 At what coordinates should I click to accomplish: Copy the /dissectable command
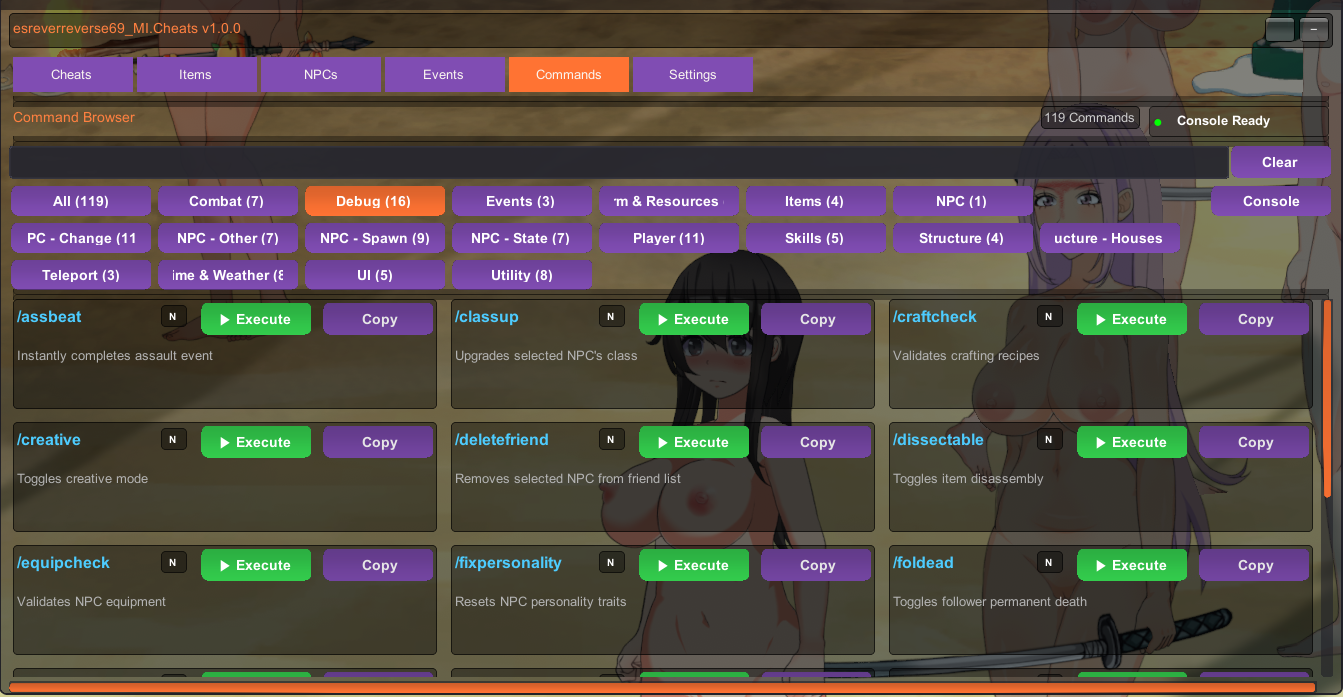(1254, 442)
